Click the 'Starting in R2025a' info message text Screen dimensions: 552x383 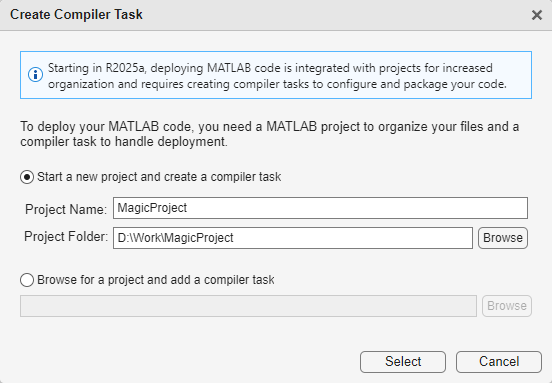click(277, 76)
